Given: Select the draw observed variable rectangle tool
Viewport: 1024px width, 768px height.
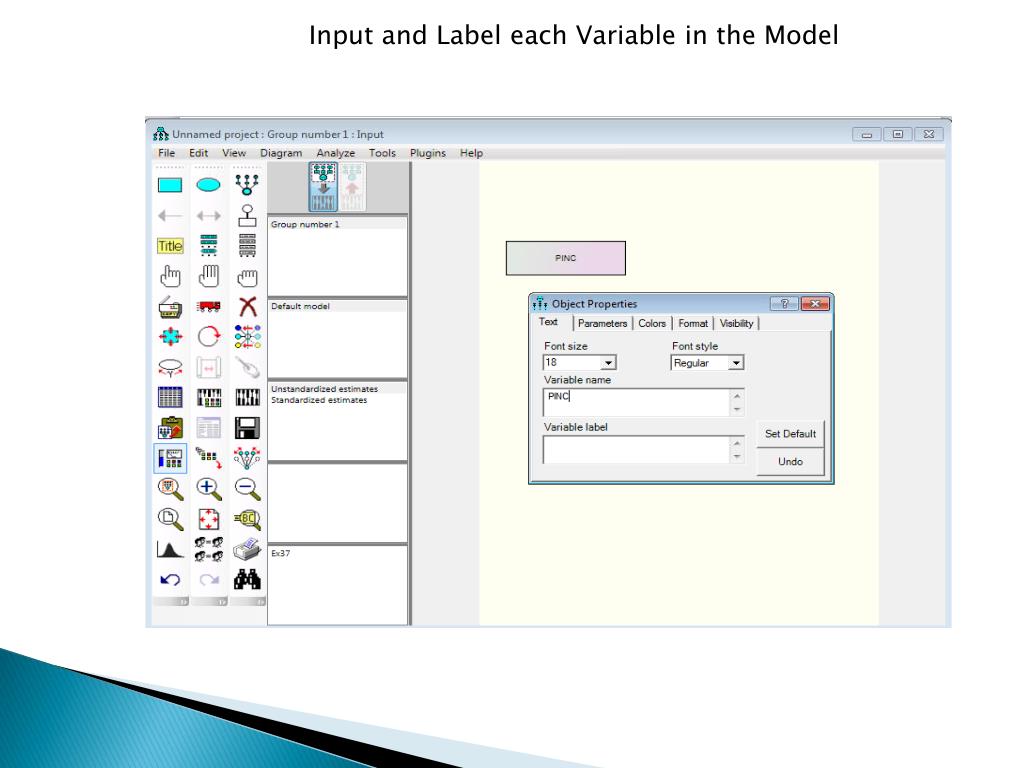Looking at the screenshot, I should click(x=170, y=185).
